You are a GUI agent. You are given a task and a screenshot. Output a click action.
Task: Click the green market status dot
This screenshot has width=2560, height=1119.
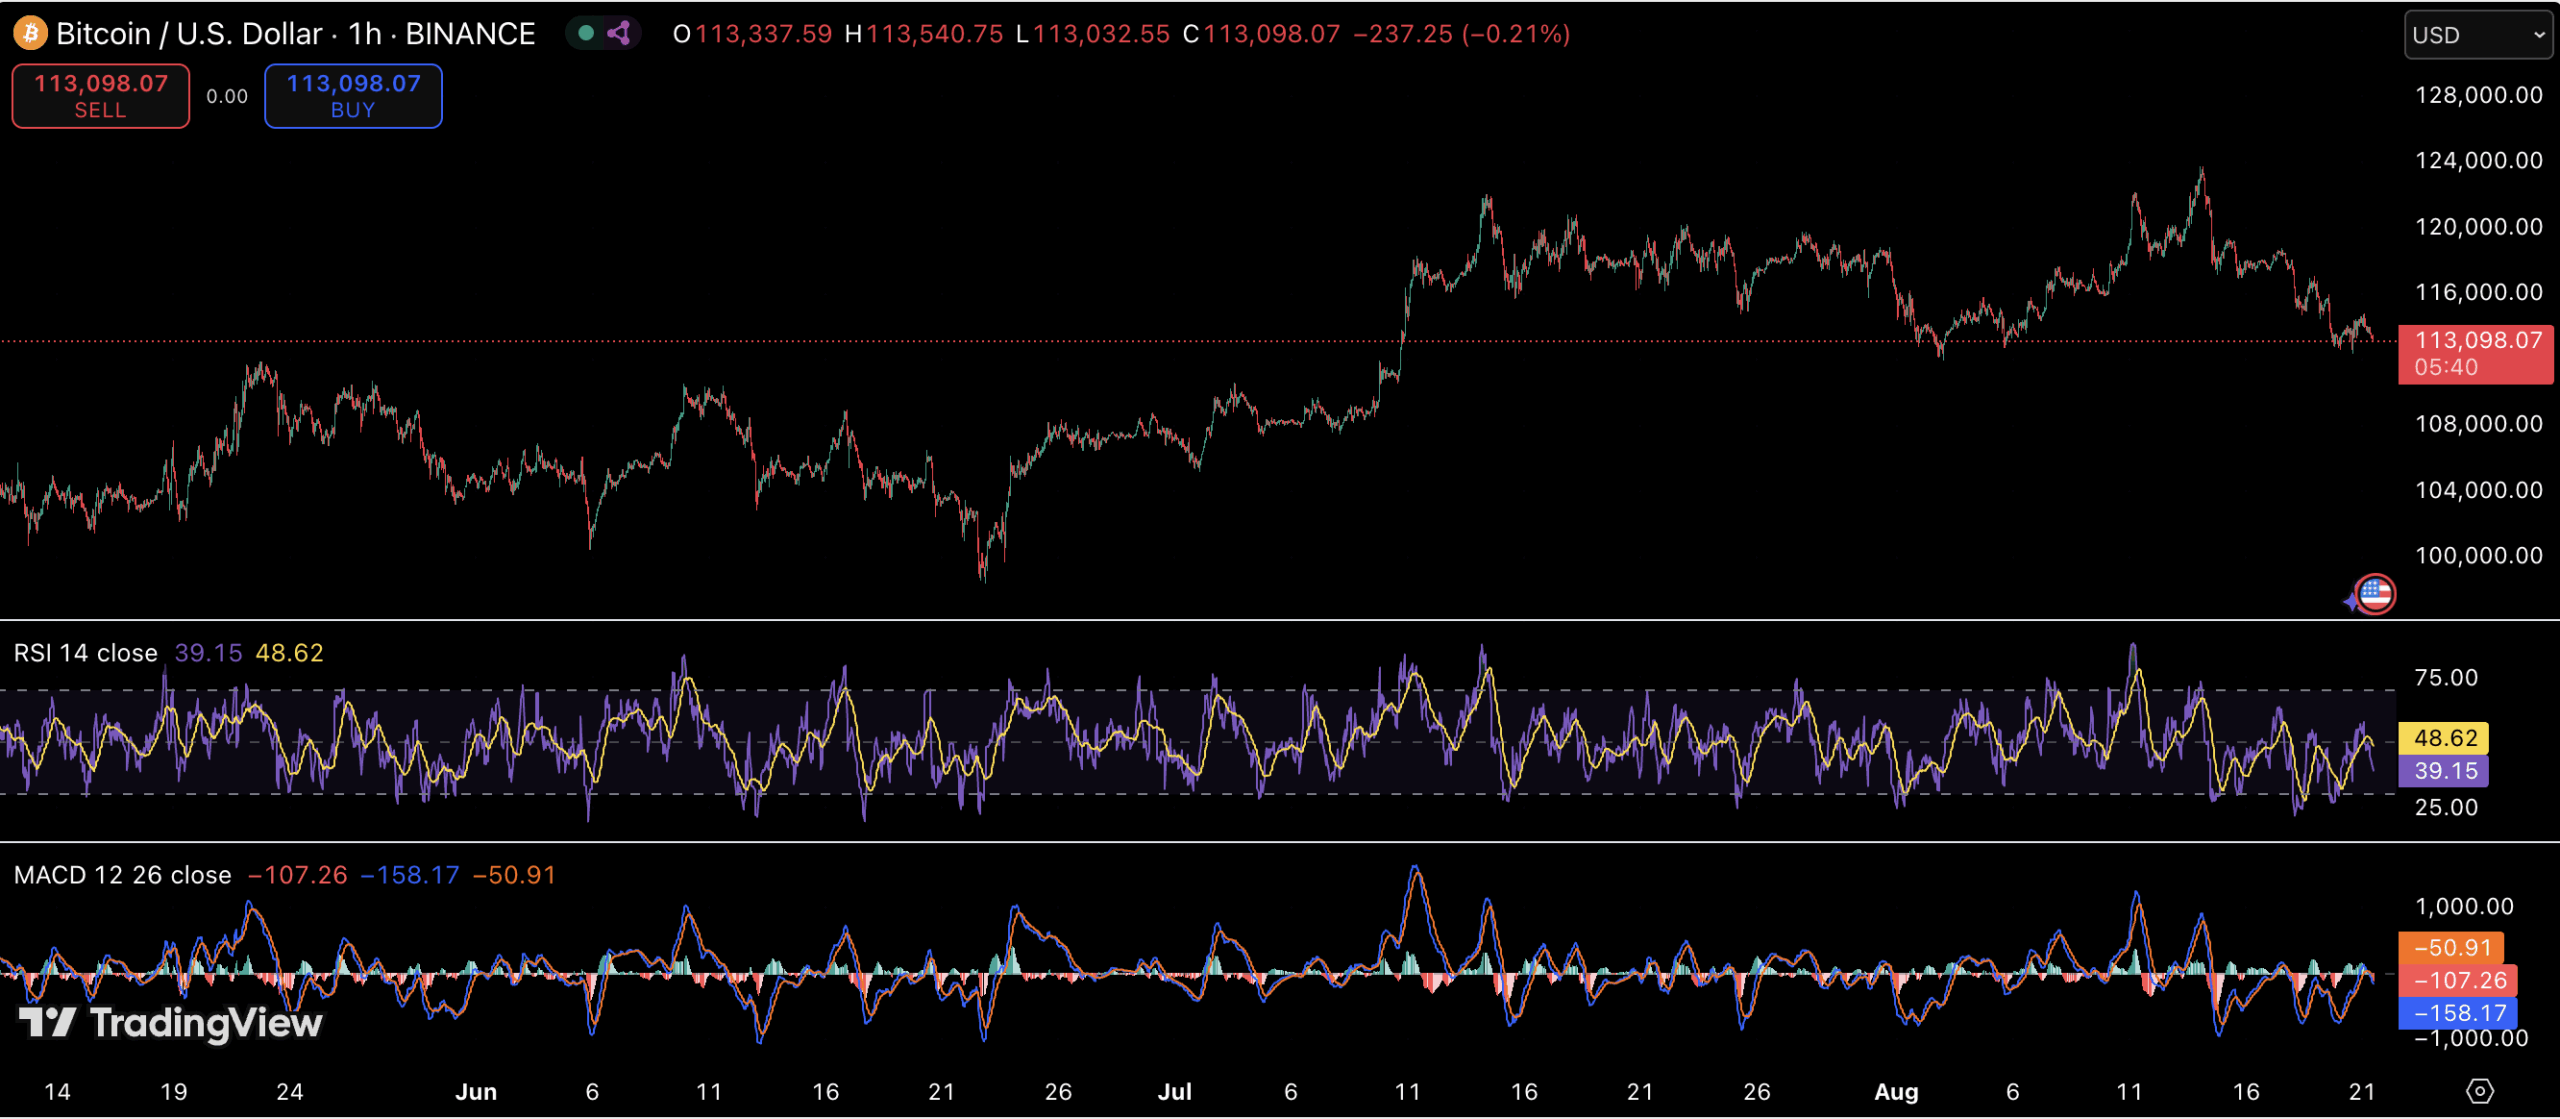point(587,34)
